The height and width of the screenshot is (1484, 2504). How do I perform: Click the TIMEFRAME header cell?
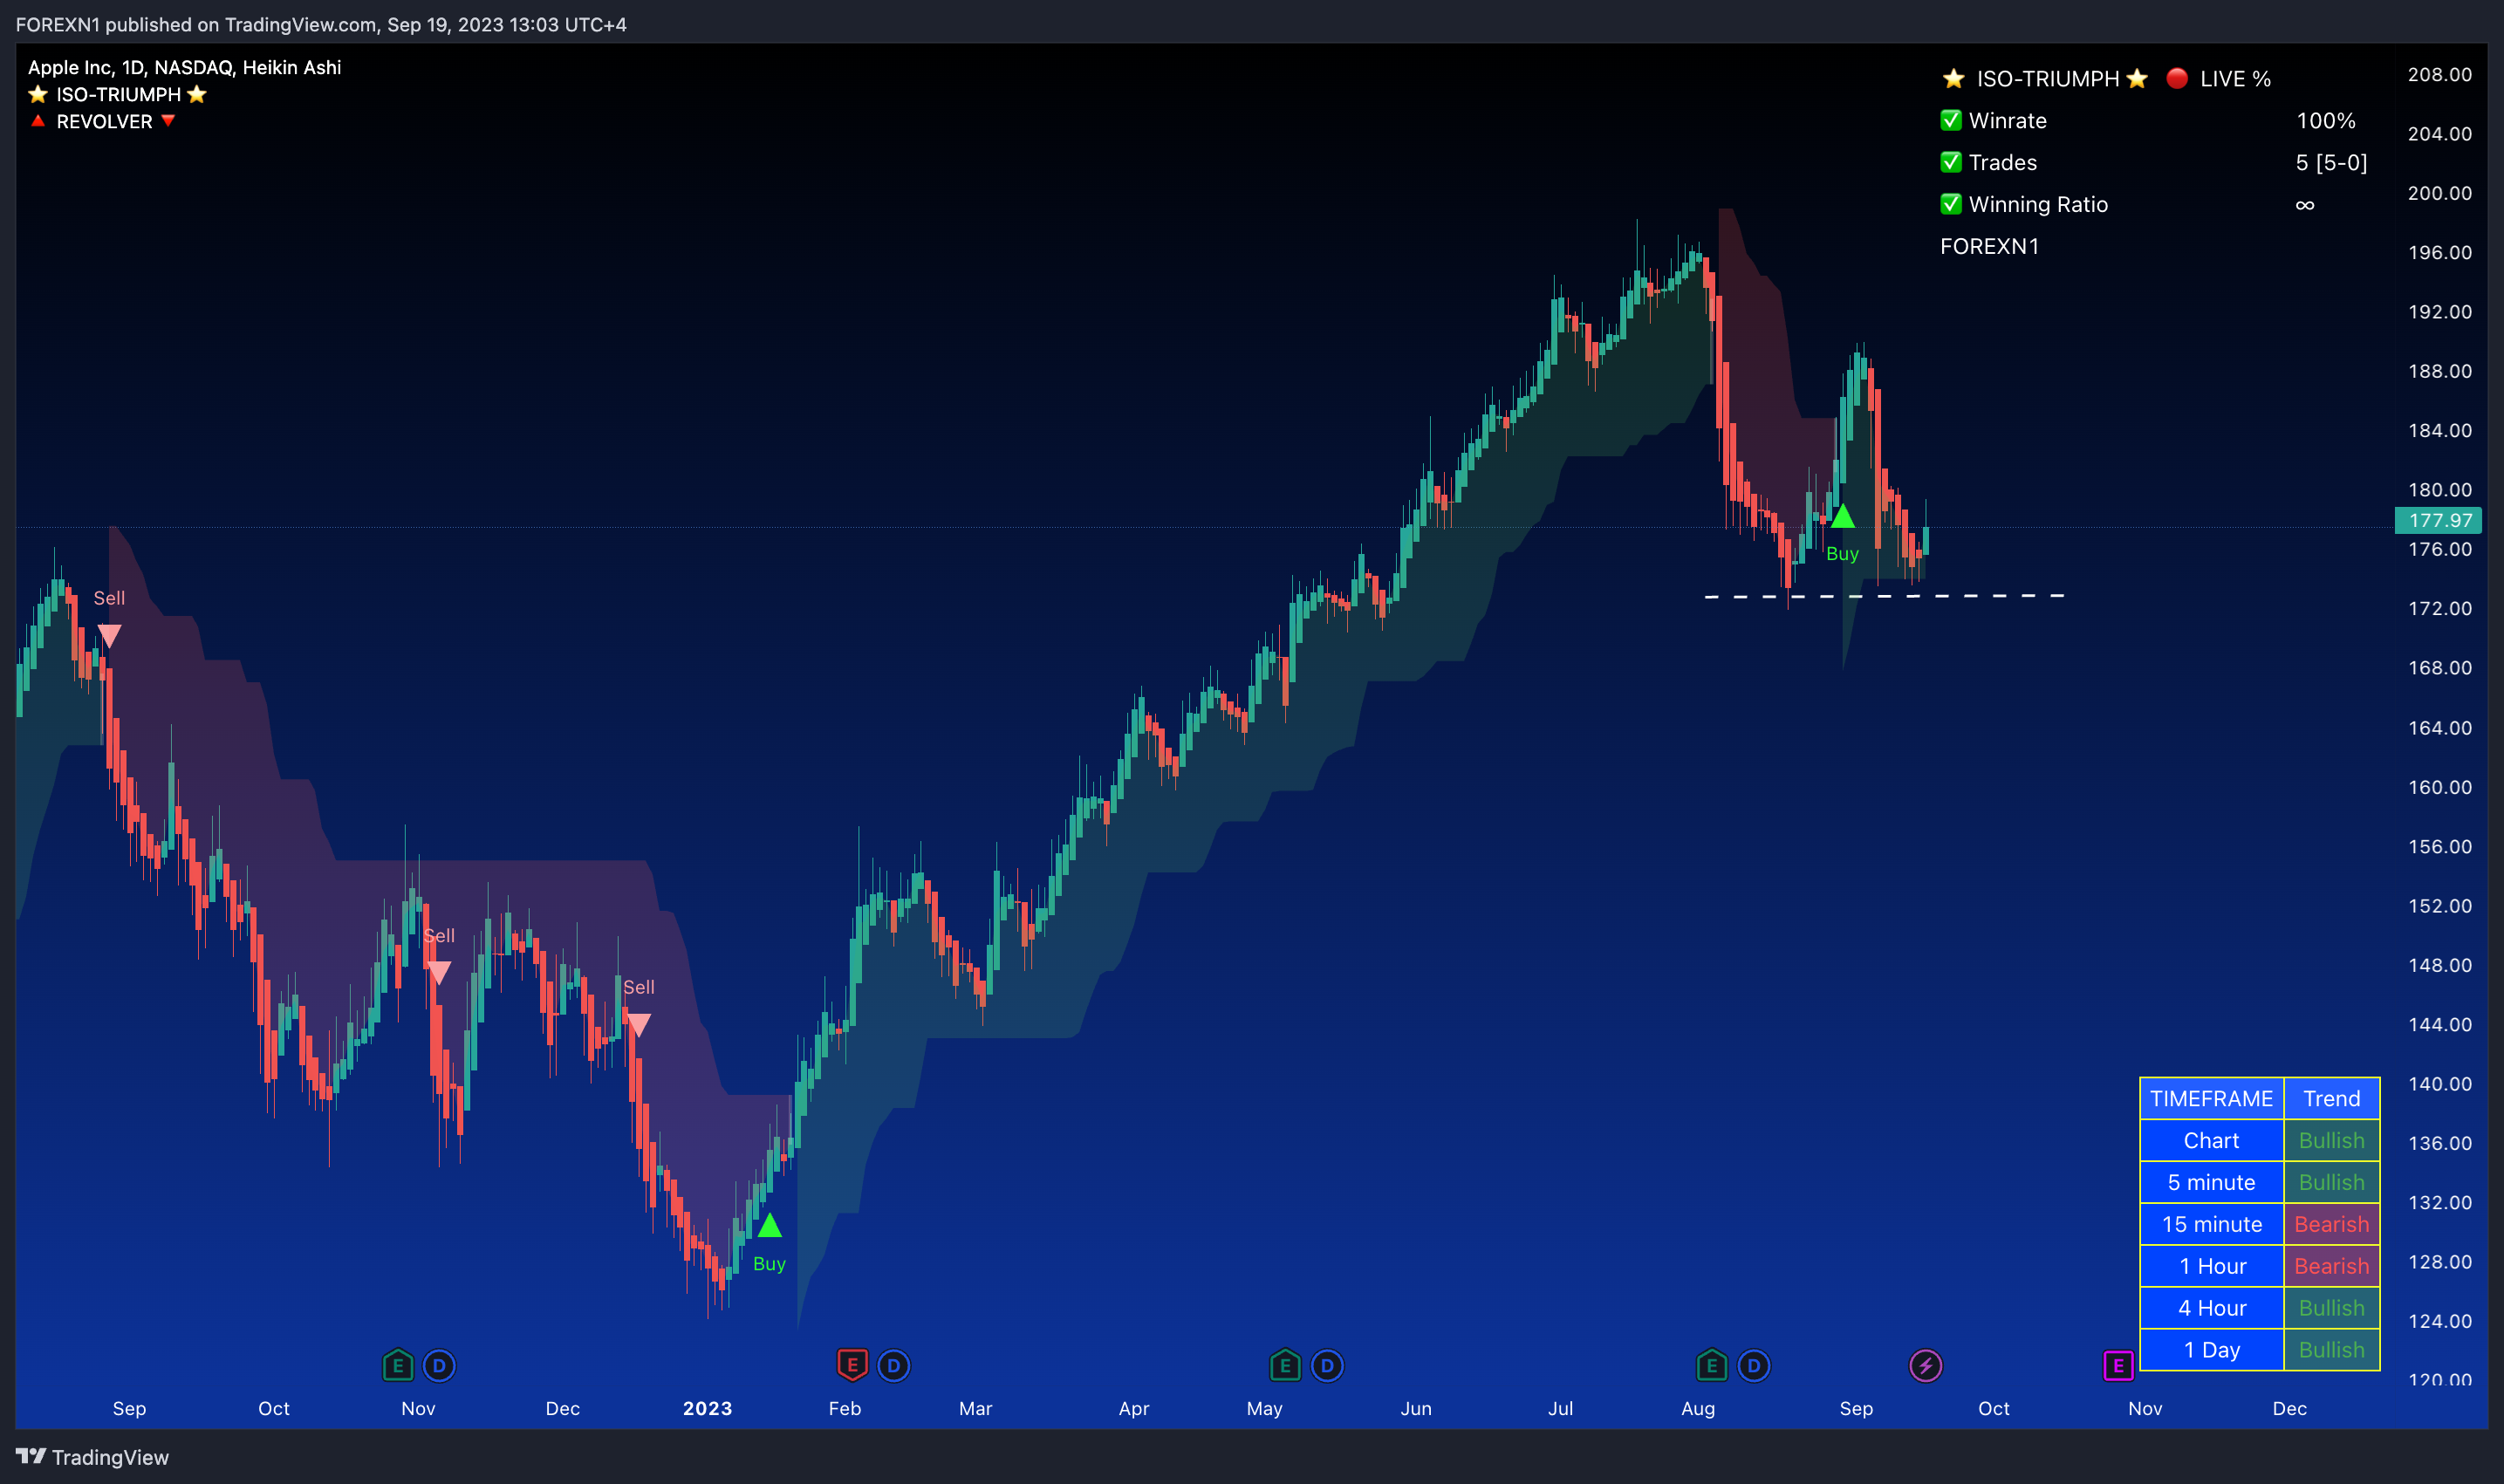[x=2212, y=1098]
